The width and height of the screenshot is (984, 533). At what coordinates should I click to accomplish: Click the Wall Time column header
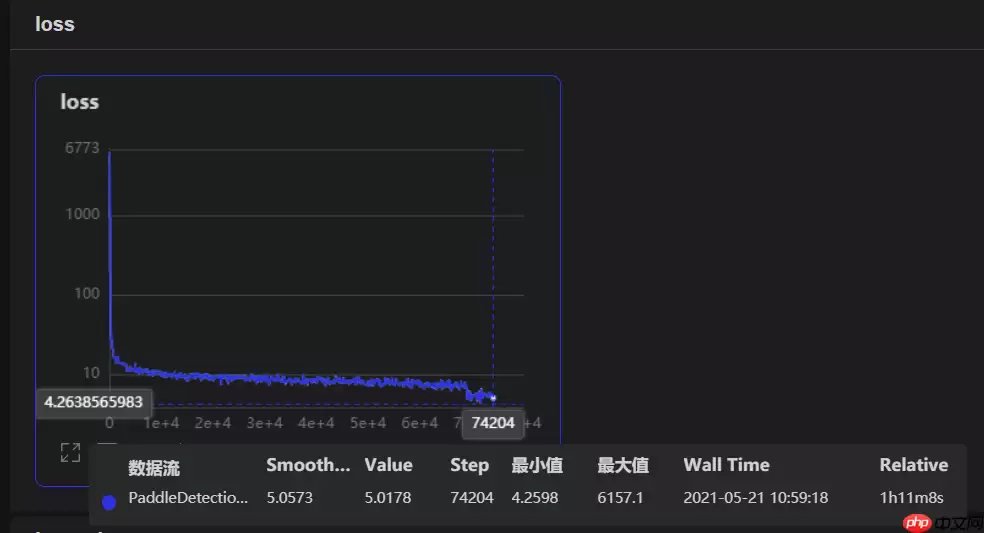coord(726,465)
